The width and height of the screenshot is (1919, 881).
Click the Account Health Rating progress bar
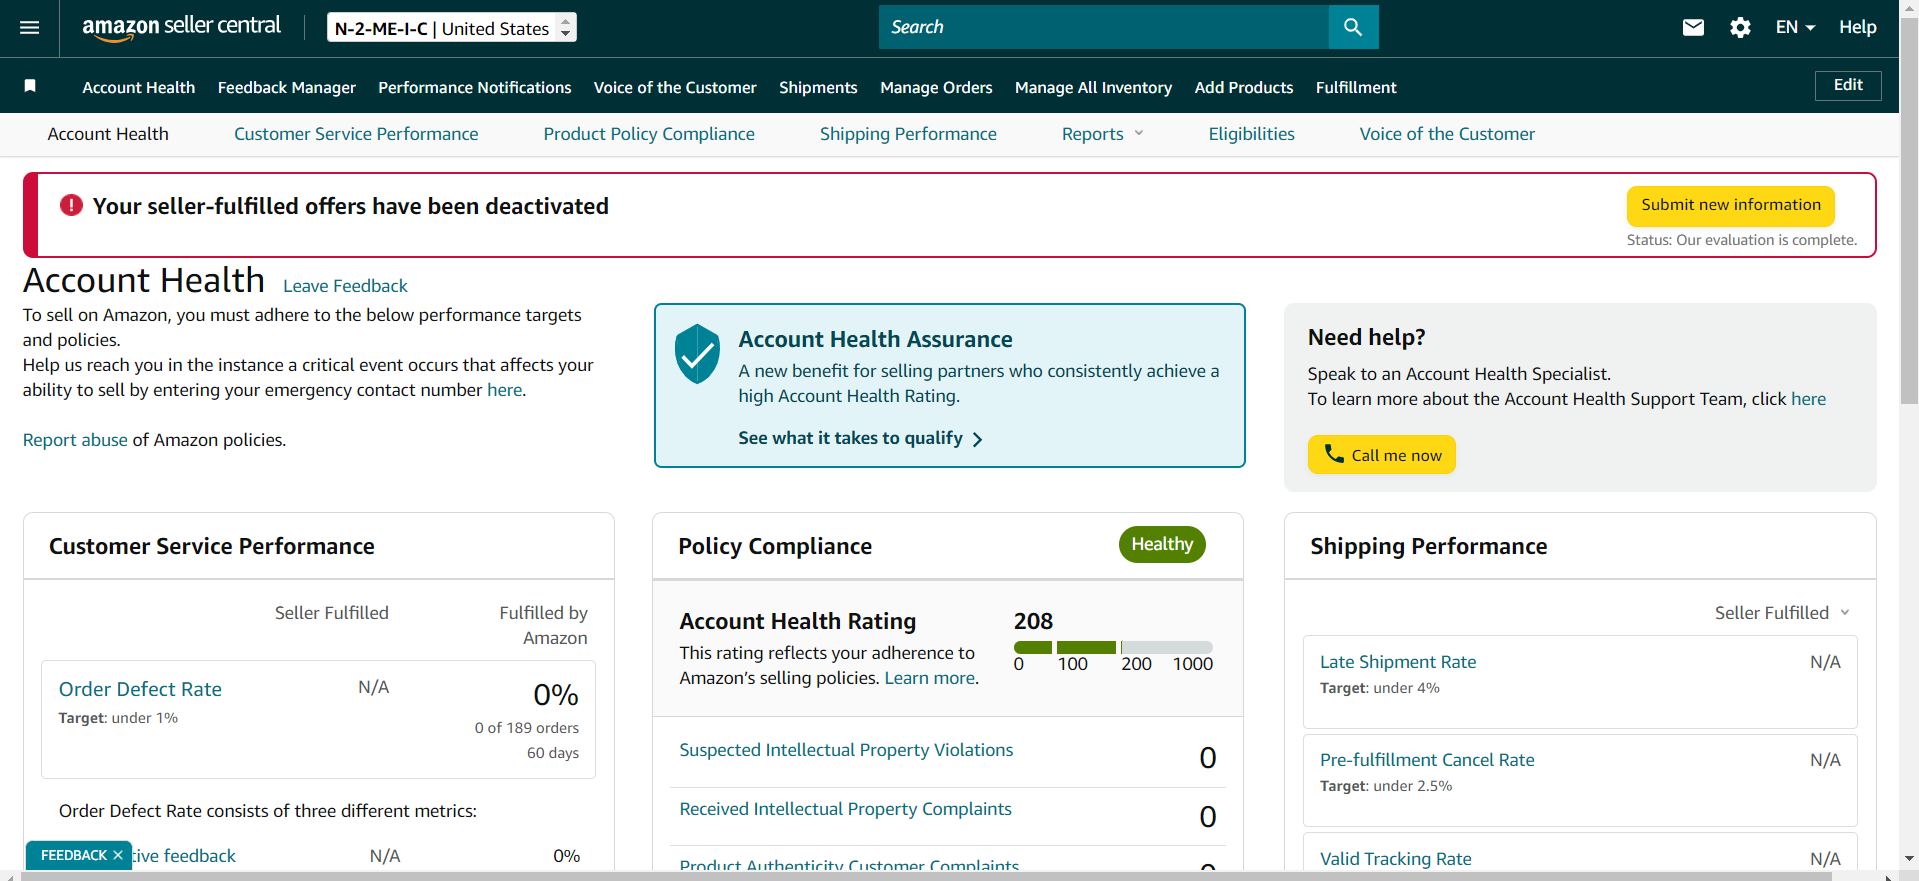[1113, 647]
